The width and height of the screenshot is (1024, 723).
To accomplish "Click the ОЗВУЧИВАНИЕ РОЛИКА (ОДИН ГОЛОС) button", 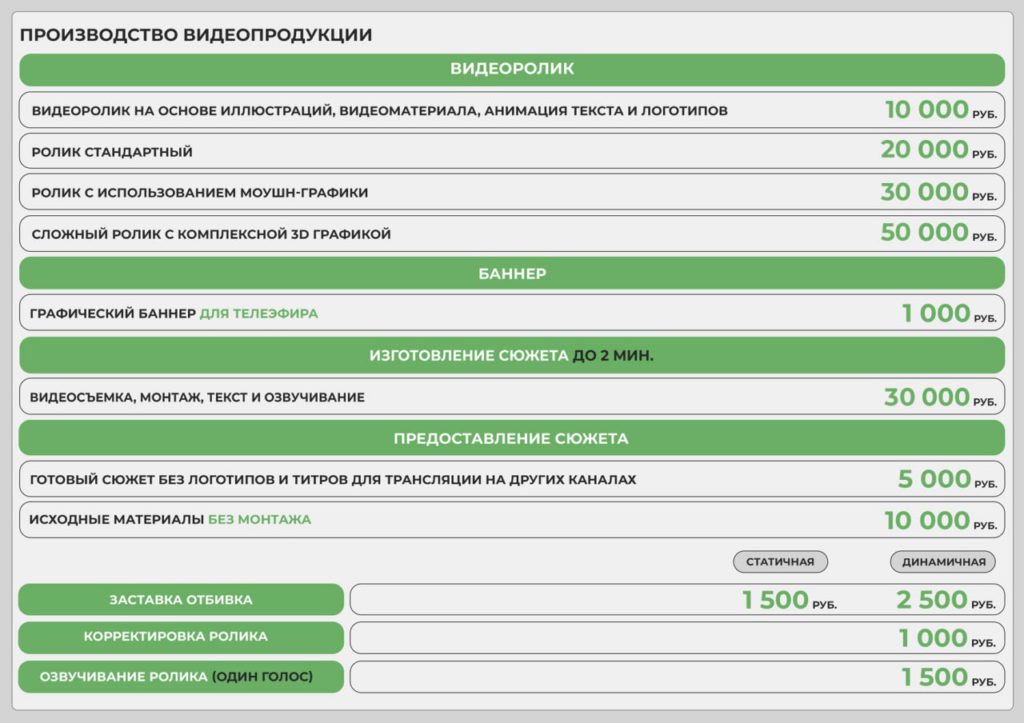I will [181, 677].
